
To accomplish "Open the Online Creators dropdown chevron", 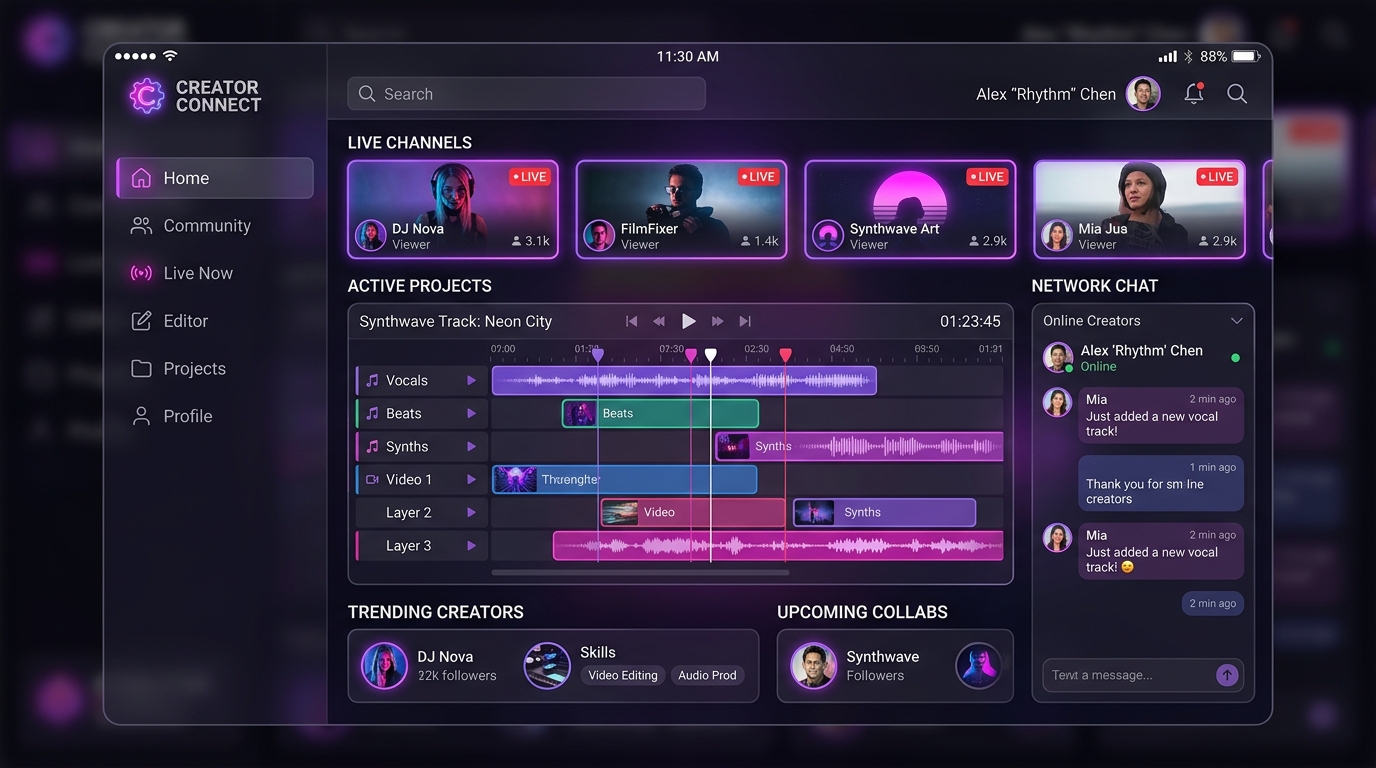I will point(1236,321).
